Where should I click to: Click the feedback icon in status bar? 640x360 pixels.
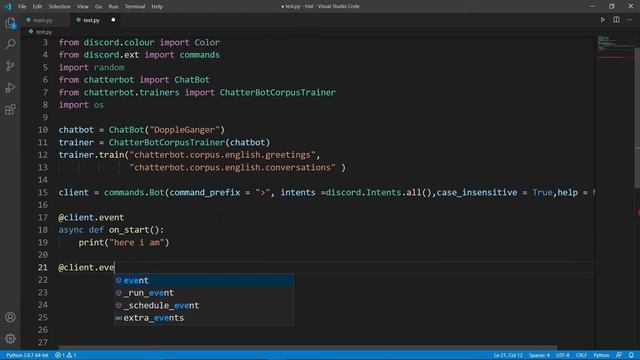[619, 355]
